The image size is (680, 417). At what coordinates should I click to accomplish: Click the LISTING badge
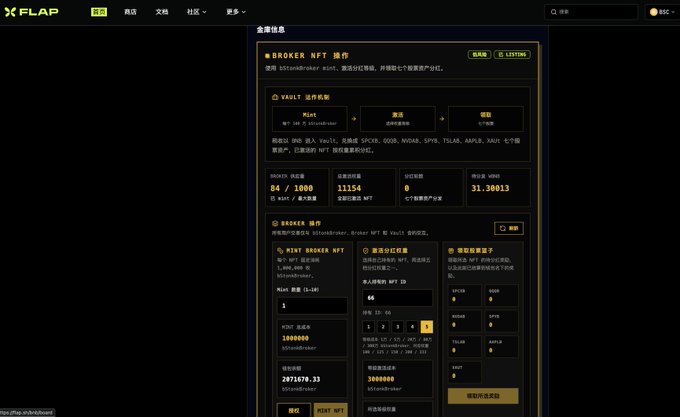(x=512, y=54)
